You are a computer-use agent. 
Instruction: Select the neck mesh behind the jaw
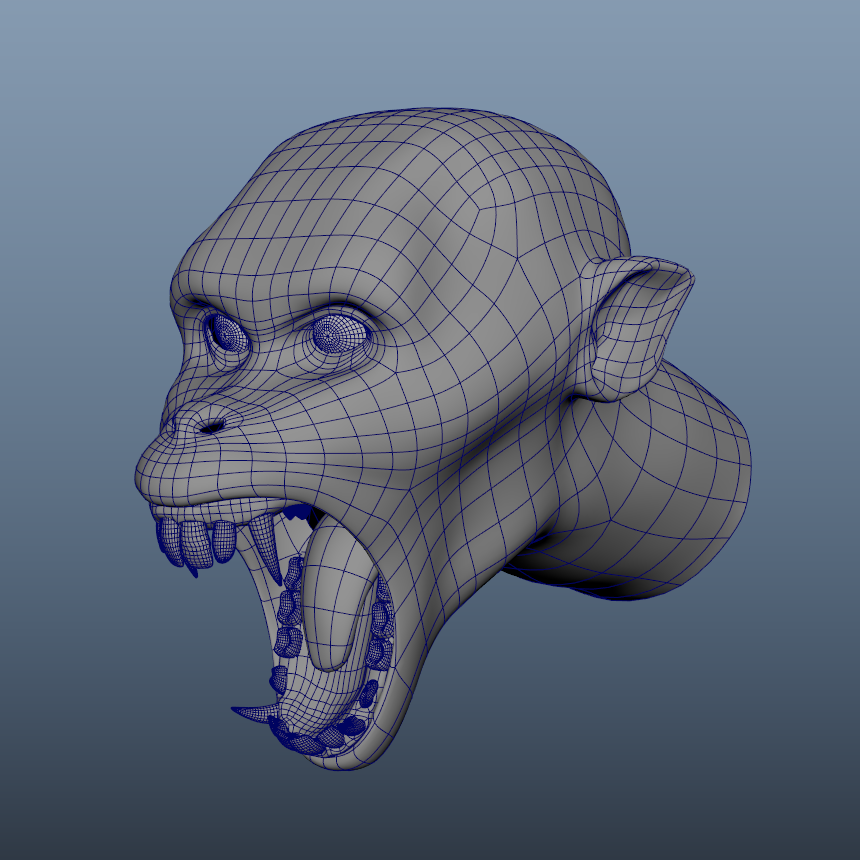(x=650, y=470)
